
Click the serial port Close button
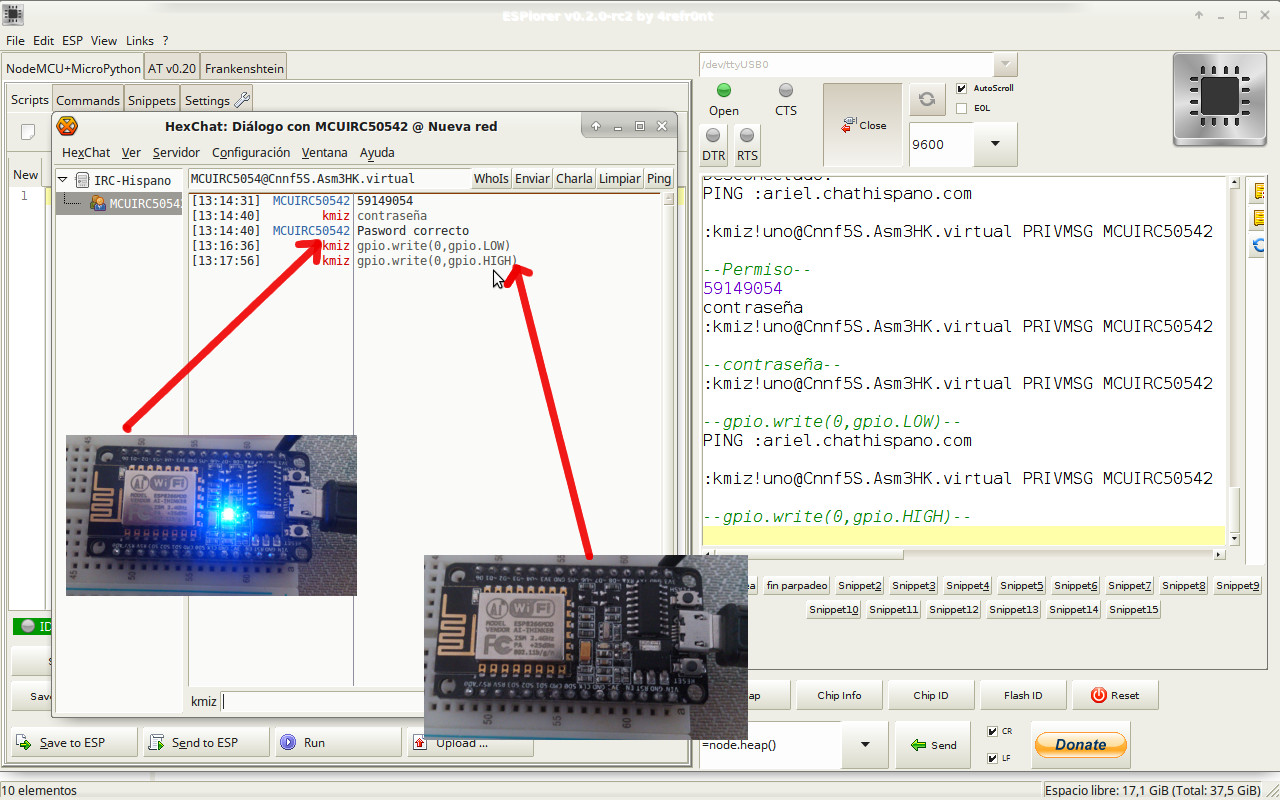click(x=862, y=125)
